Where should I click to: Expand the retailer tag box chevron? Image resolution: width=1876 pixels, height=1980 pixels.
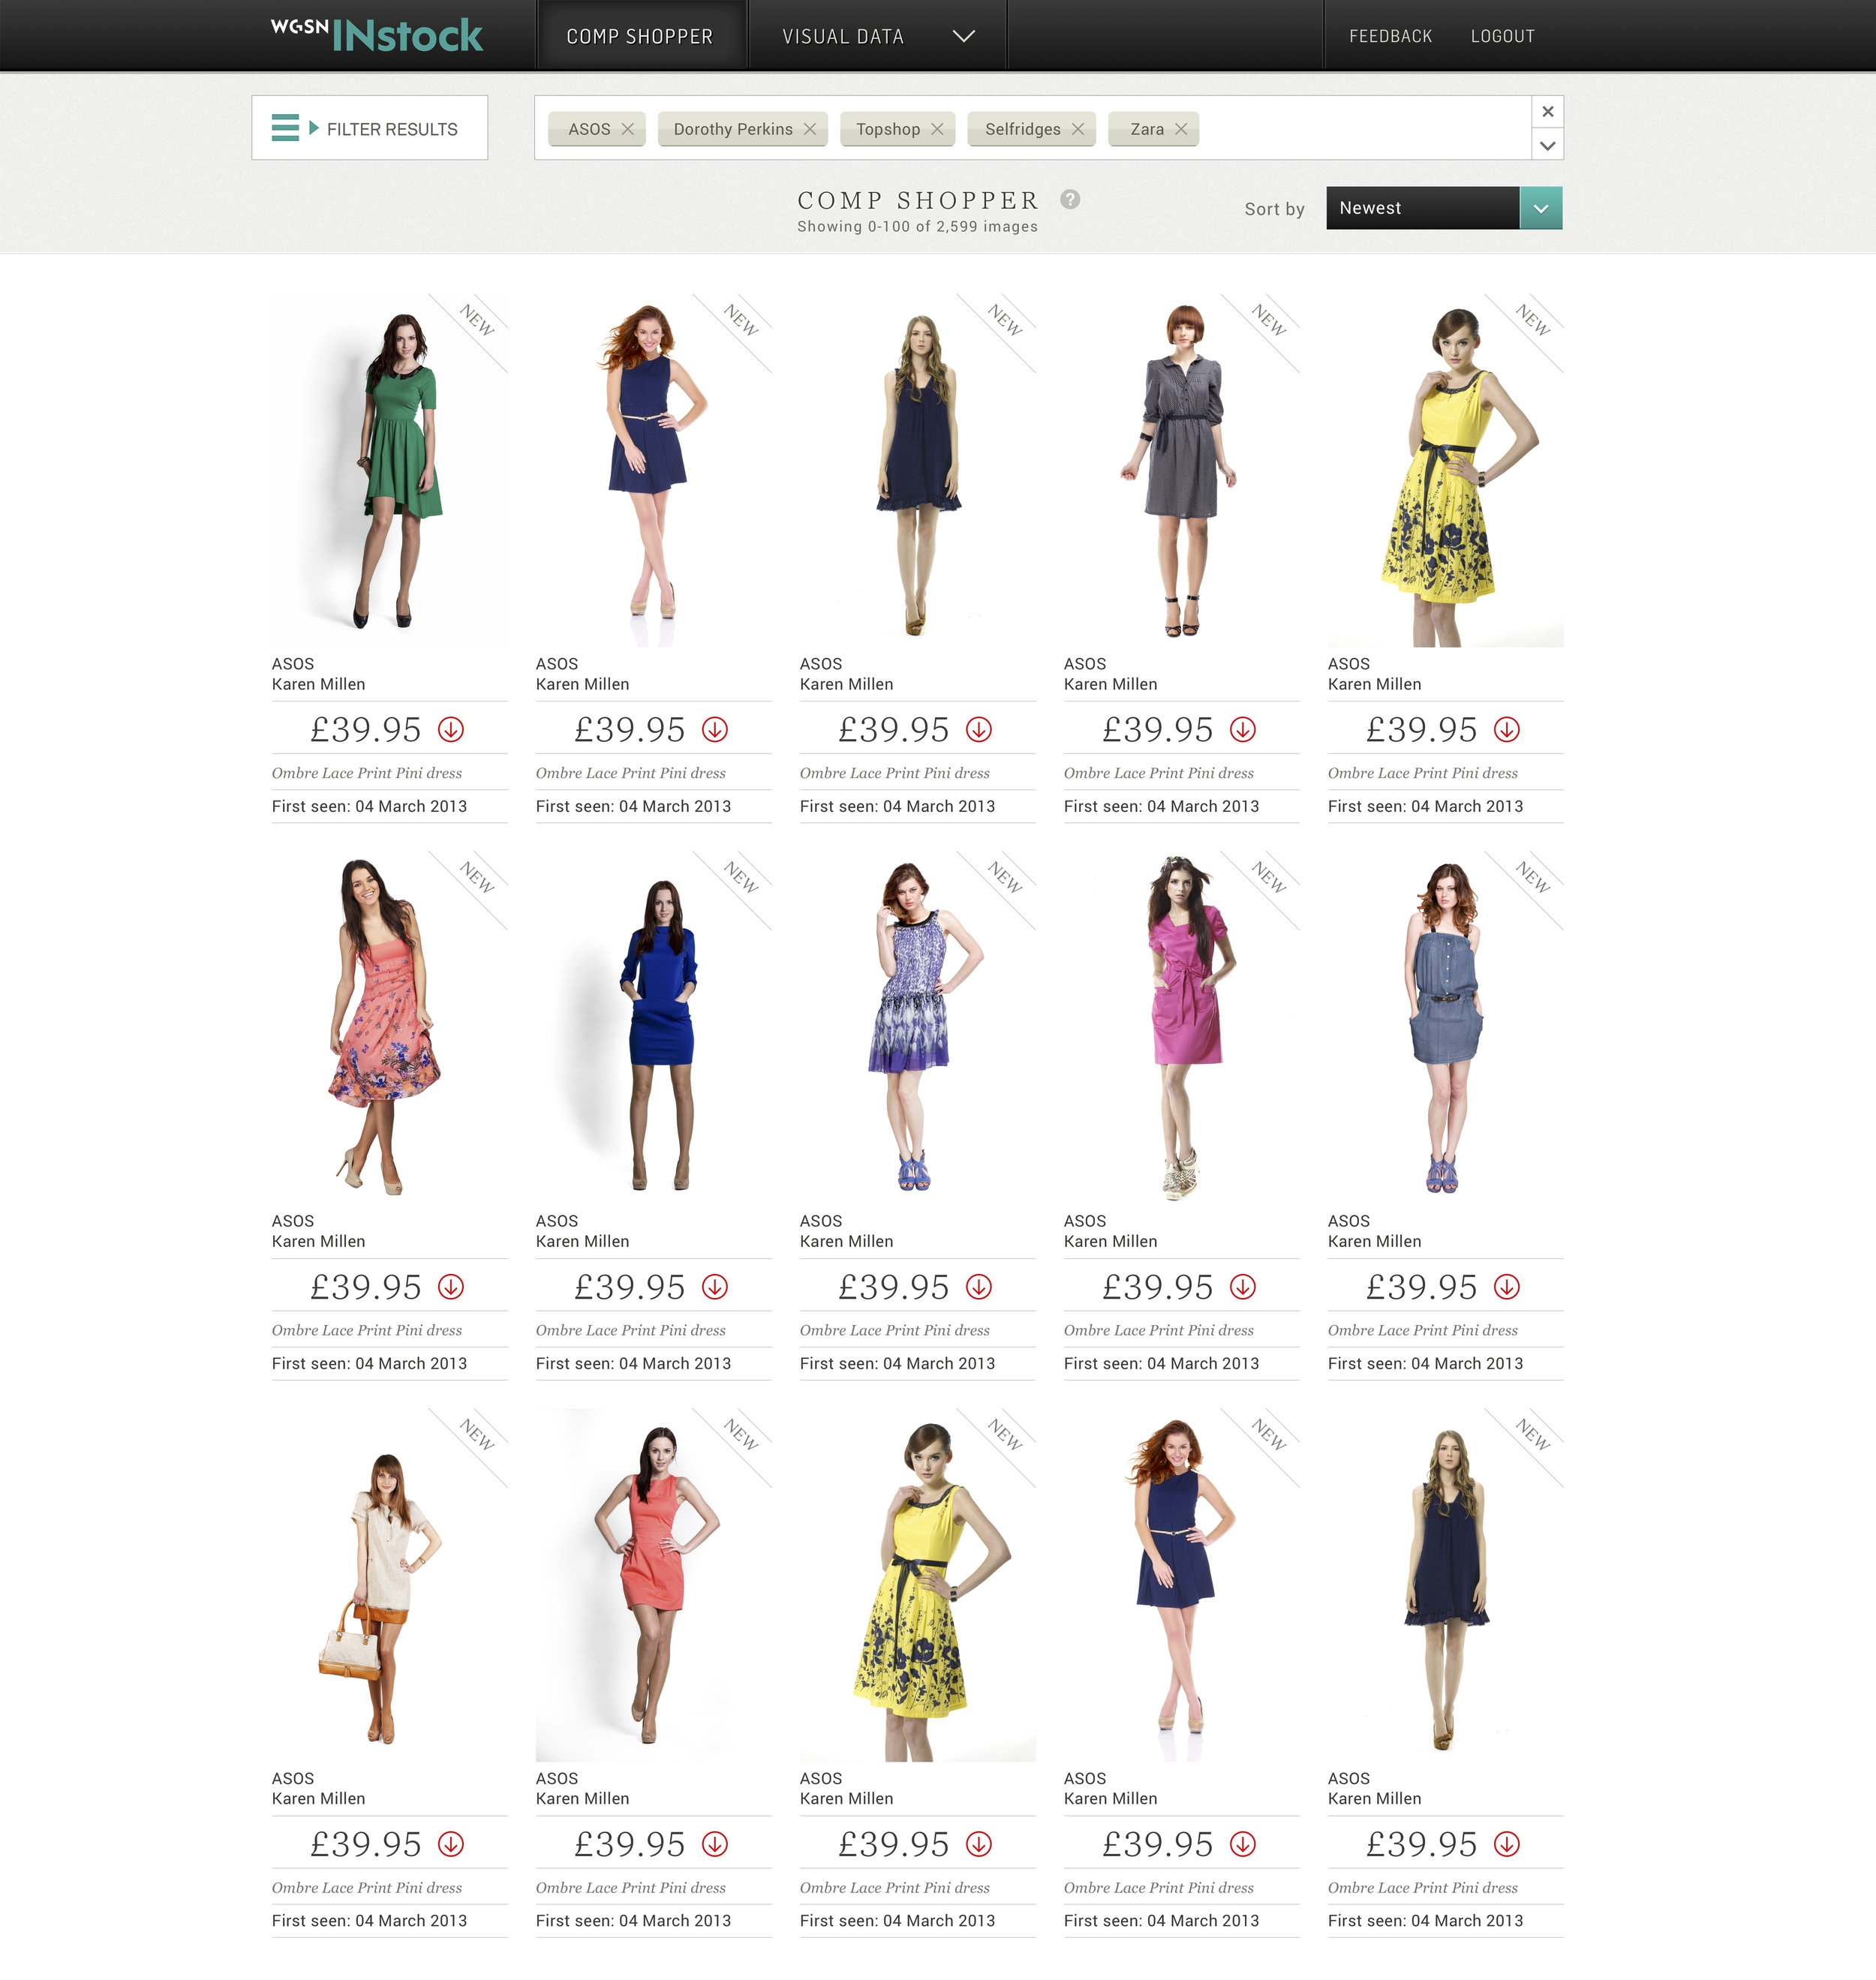(x=1548, y=145)
